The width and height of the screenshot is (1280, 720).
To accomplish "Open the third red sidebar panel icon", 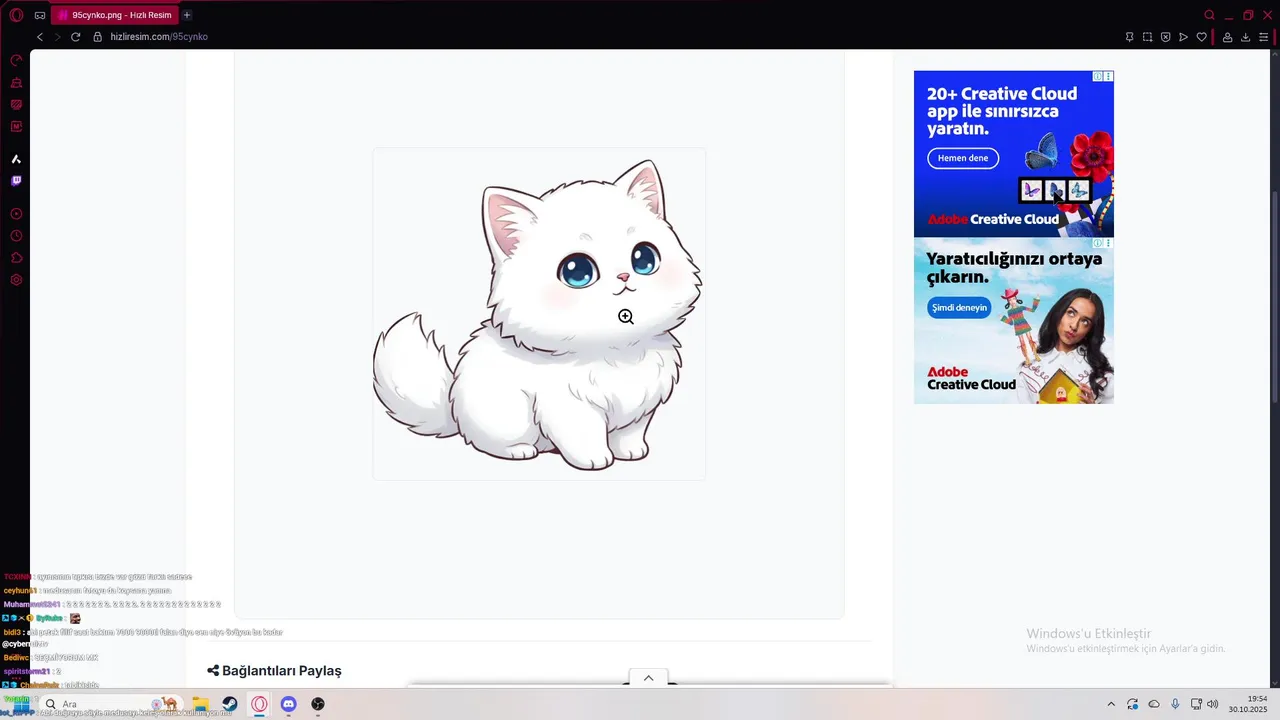I will coord(16,105).
